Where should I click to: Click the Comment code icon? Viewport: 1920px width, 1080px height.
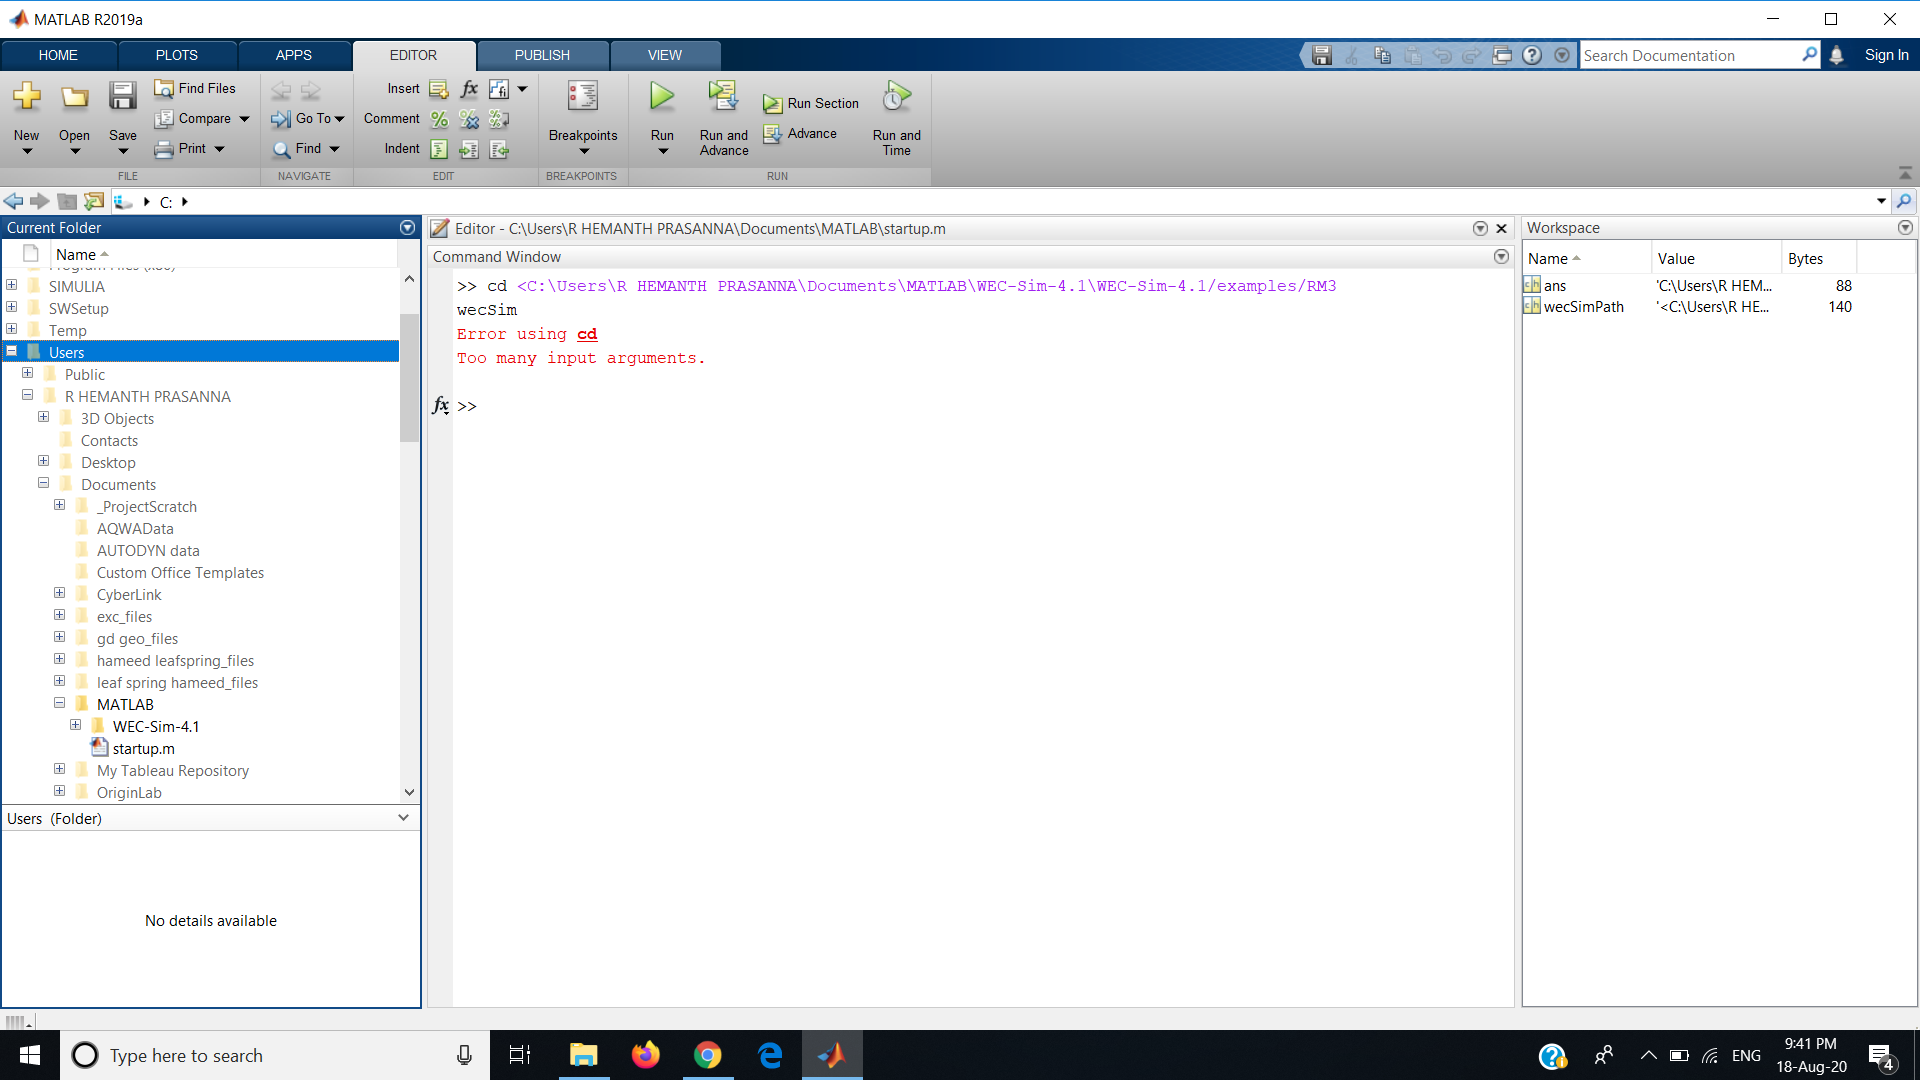coord(439,119)
